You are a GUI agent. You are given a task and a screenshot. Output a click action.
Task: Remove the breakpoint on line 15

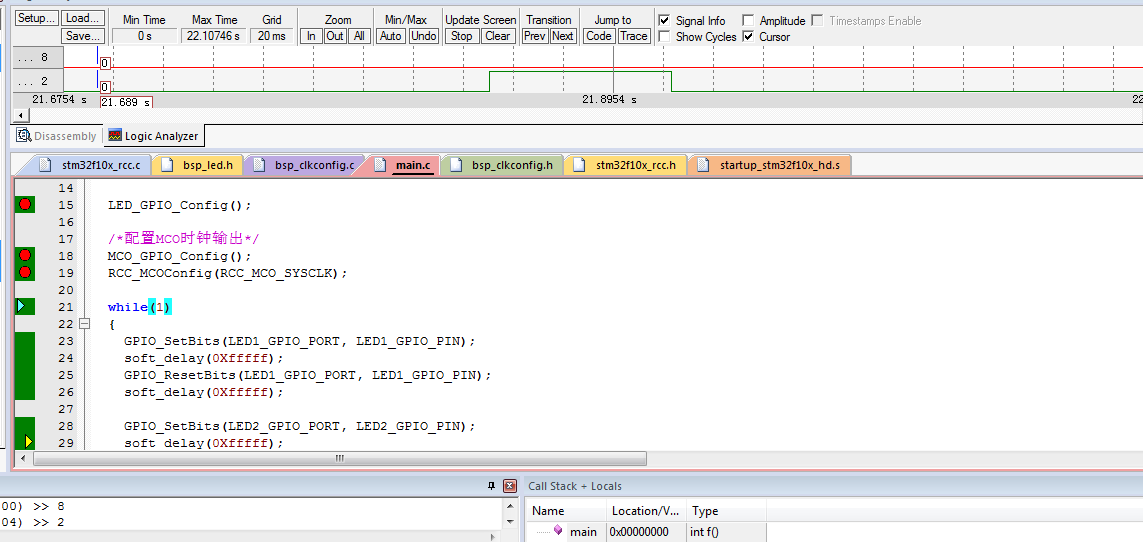point(25,205)
